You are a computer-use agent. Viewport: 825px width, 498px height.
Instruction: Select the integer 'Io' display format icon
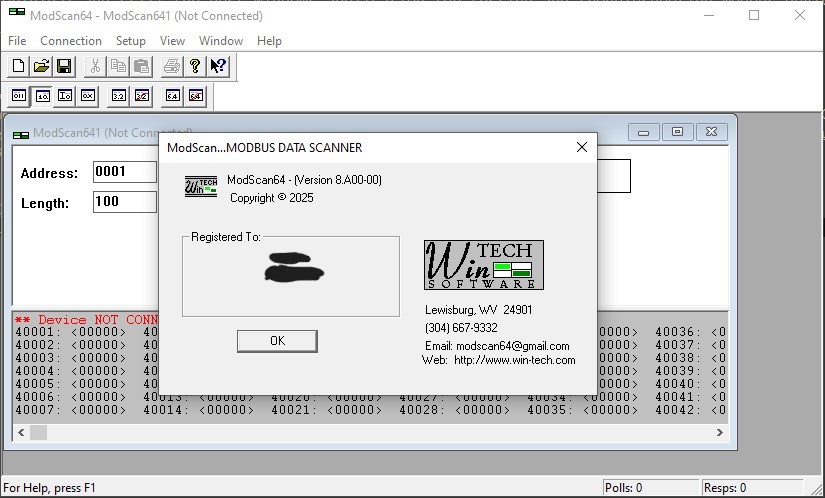(65, 96)
